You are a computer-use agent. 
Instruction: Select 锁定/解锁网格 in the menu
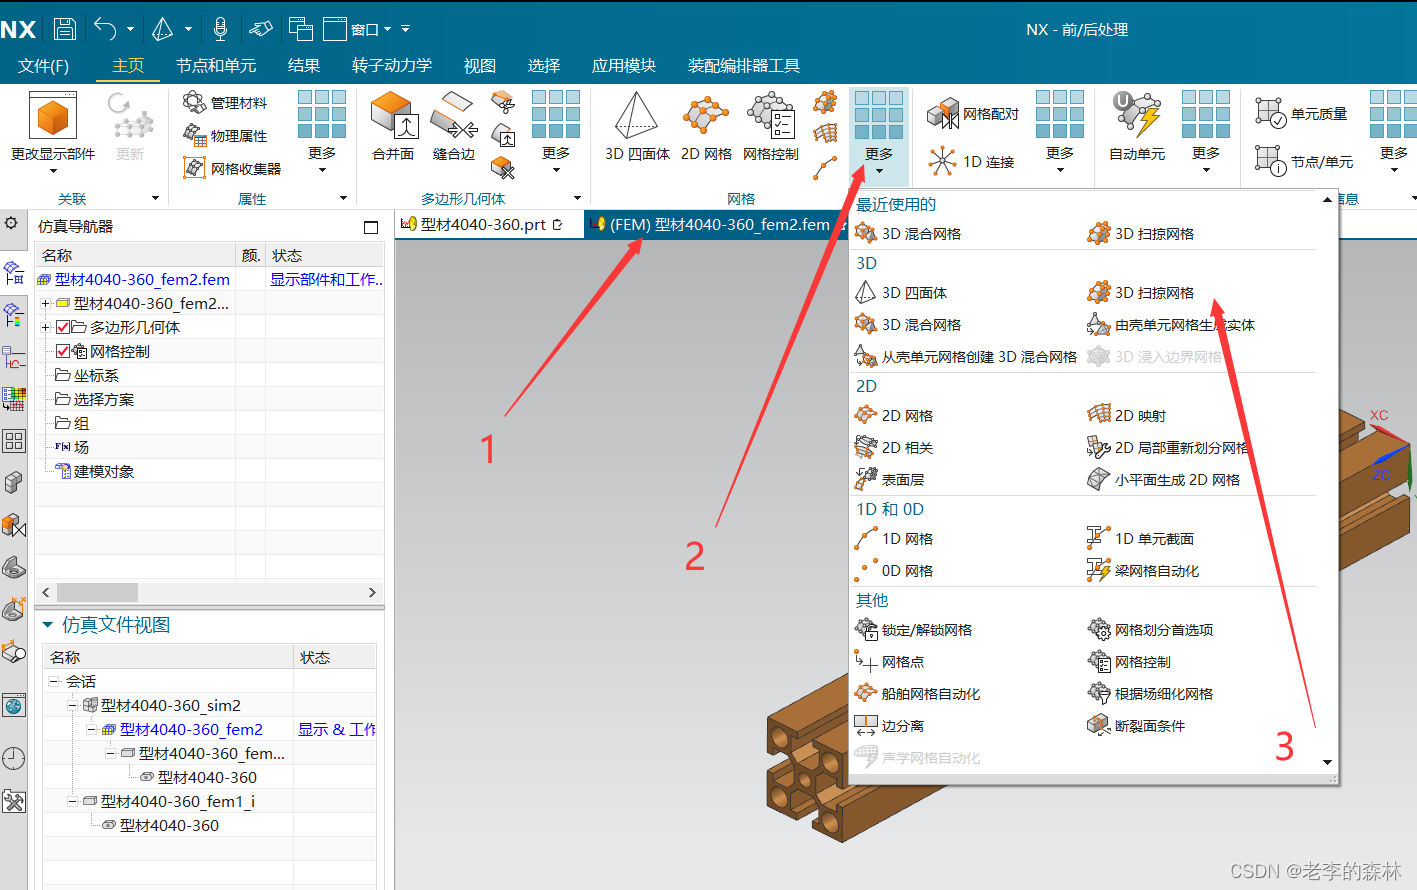pyautogui.click(x=913, y=630)
